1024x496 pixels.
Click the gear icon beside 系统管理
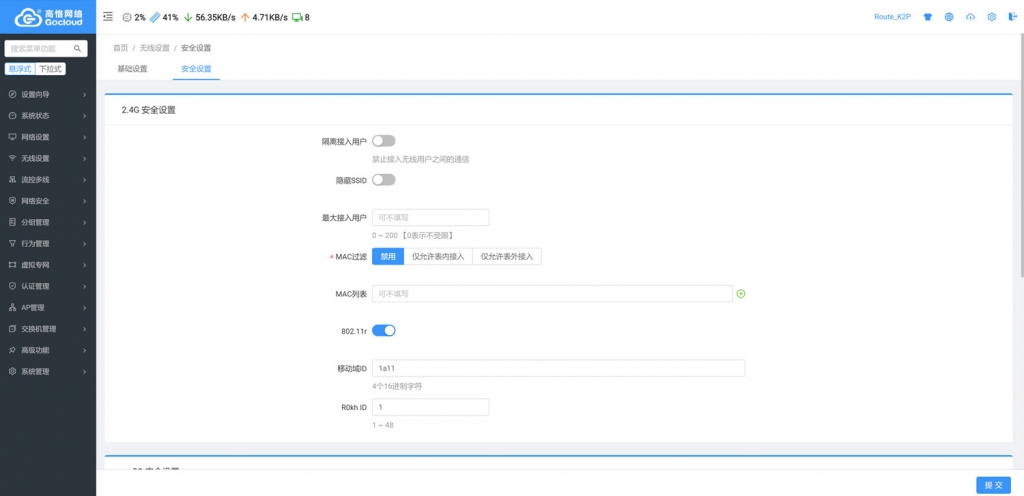[x=12, y=371]
